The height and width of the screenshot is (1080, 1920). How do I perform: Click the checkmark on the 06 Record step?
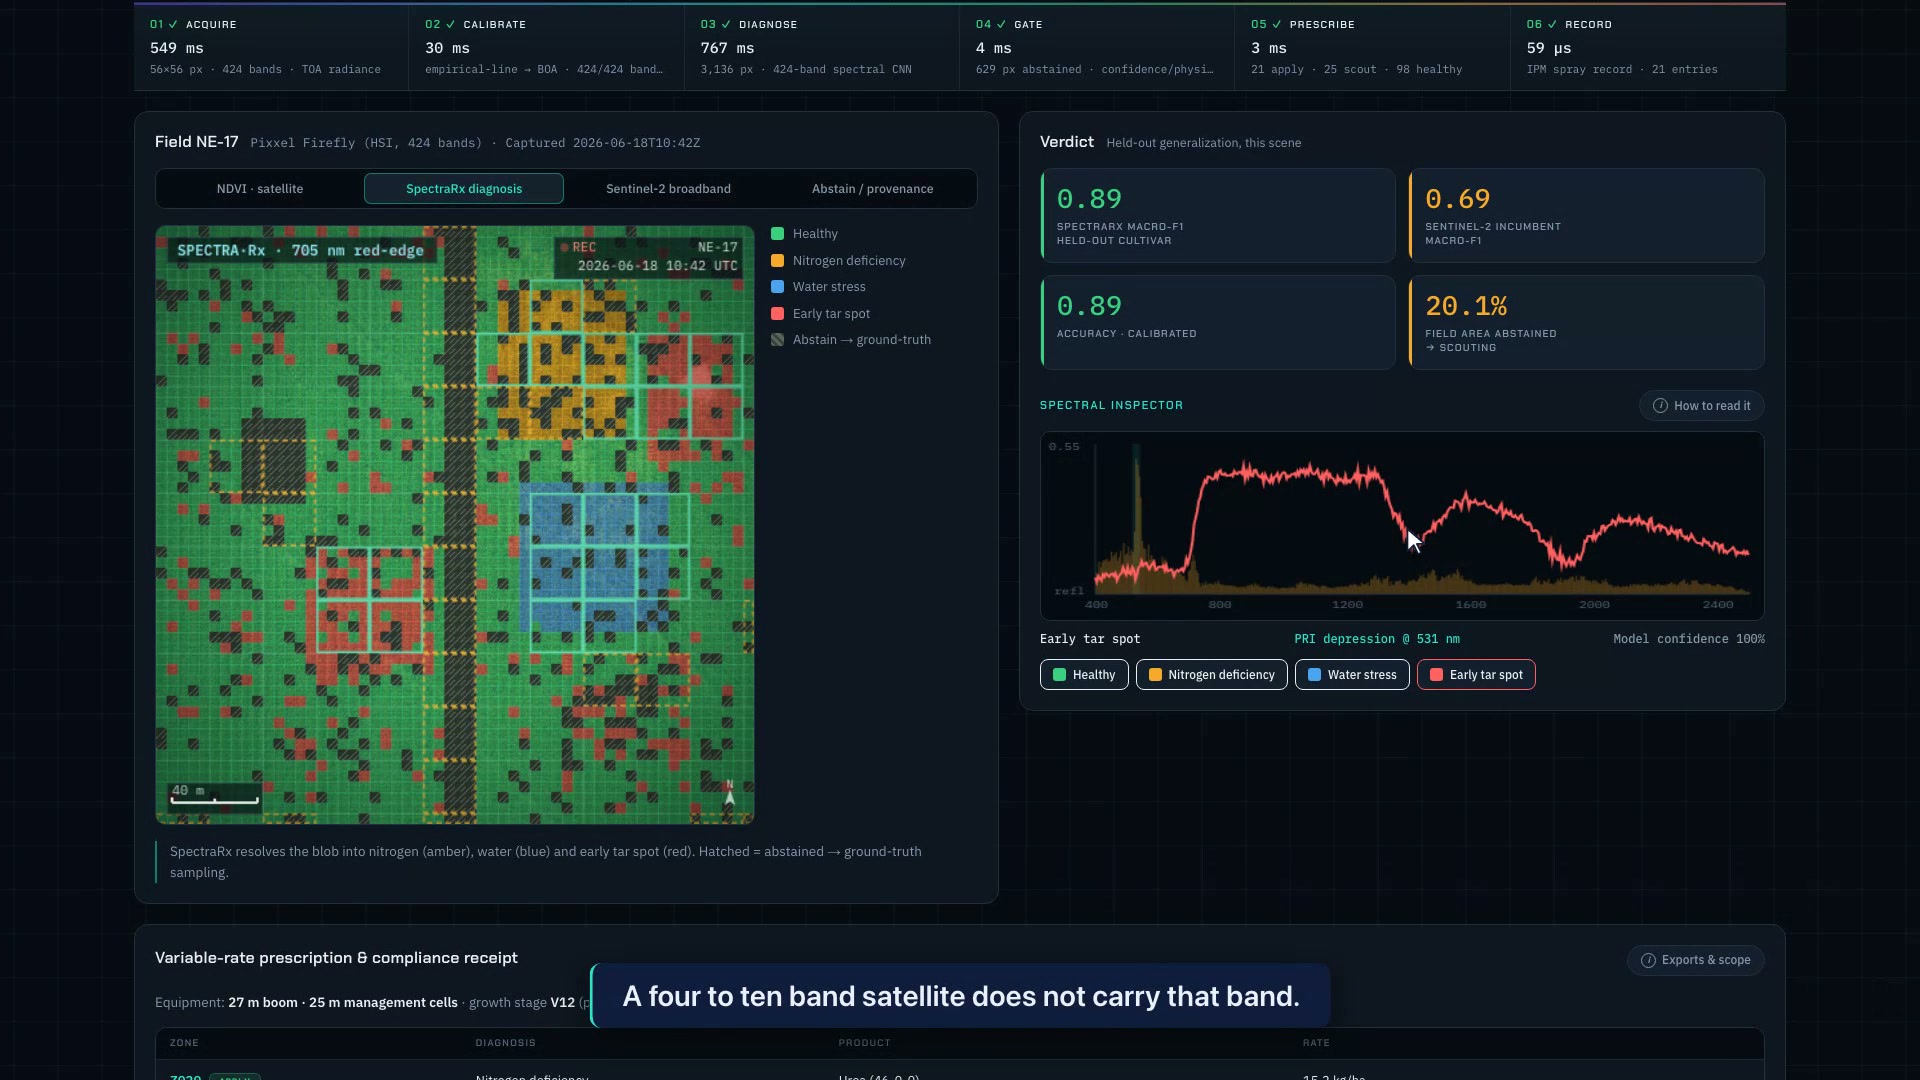[1552, 24]
